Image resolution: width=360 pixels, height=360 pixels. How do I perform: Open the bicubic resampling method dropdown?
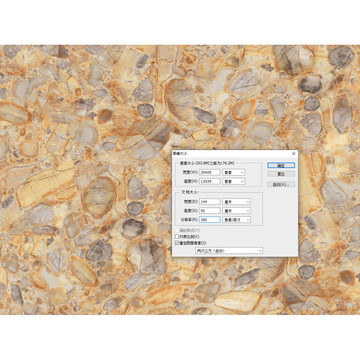coord(229,251)
